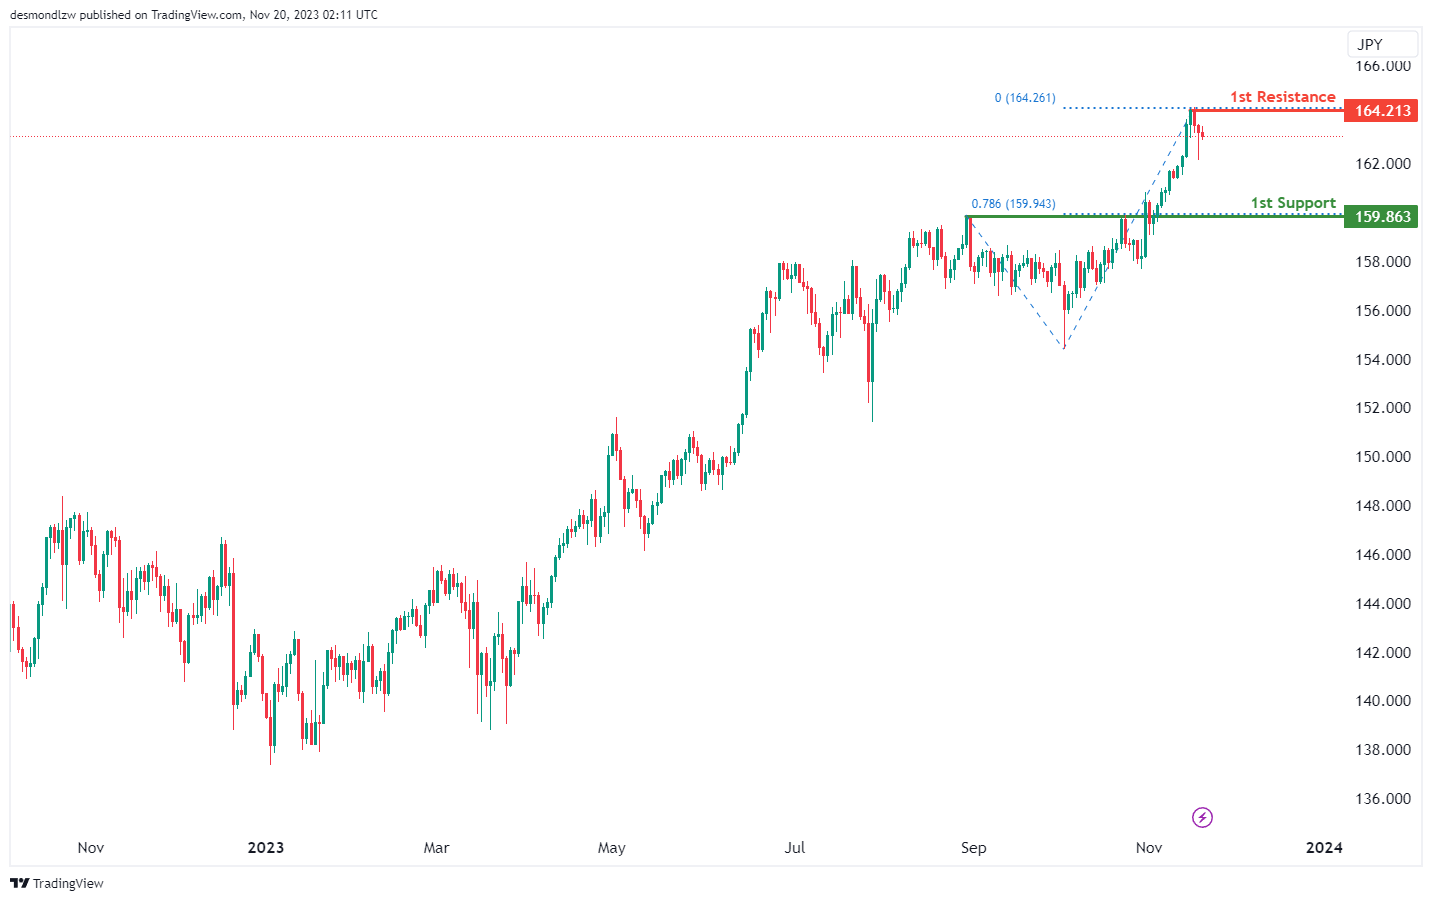Click the Sep label on the time axis

(x=973, y=848)
